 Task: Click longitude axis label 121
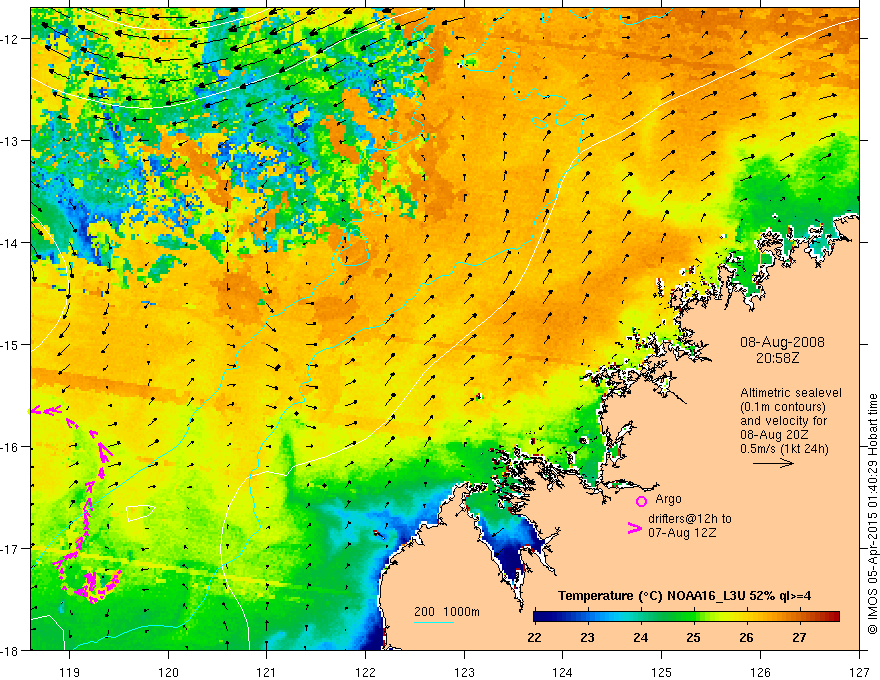tap(267, 672)
